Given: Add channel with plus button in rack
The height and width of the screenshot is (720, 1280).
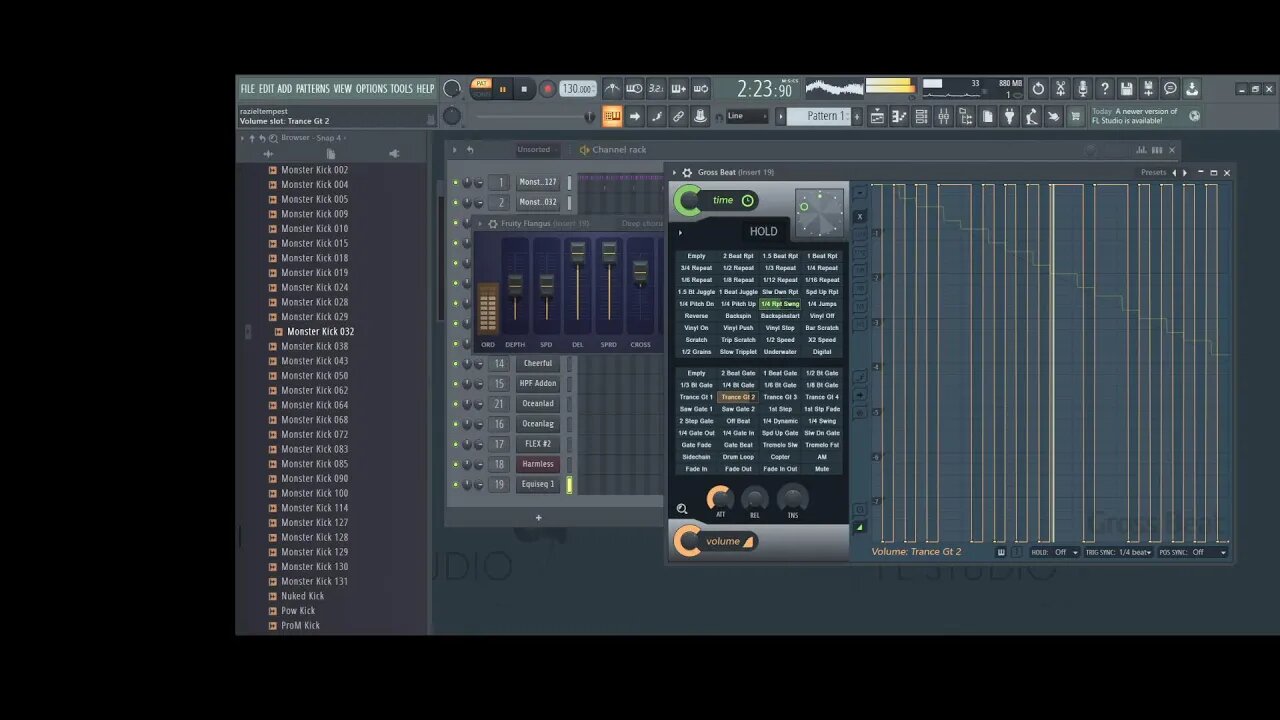Looking at the screenshot, I should coord(538,518).
